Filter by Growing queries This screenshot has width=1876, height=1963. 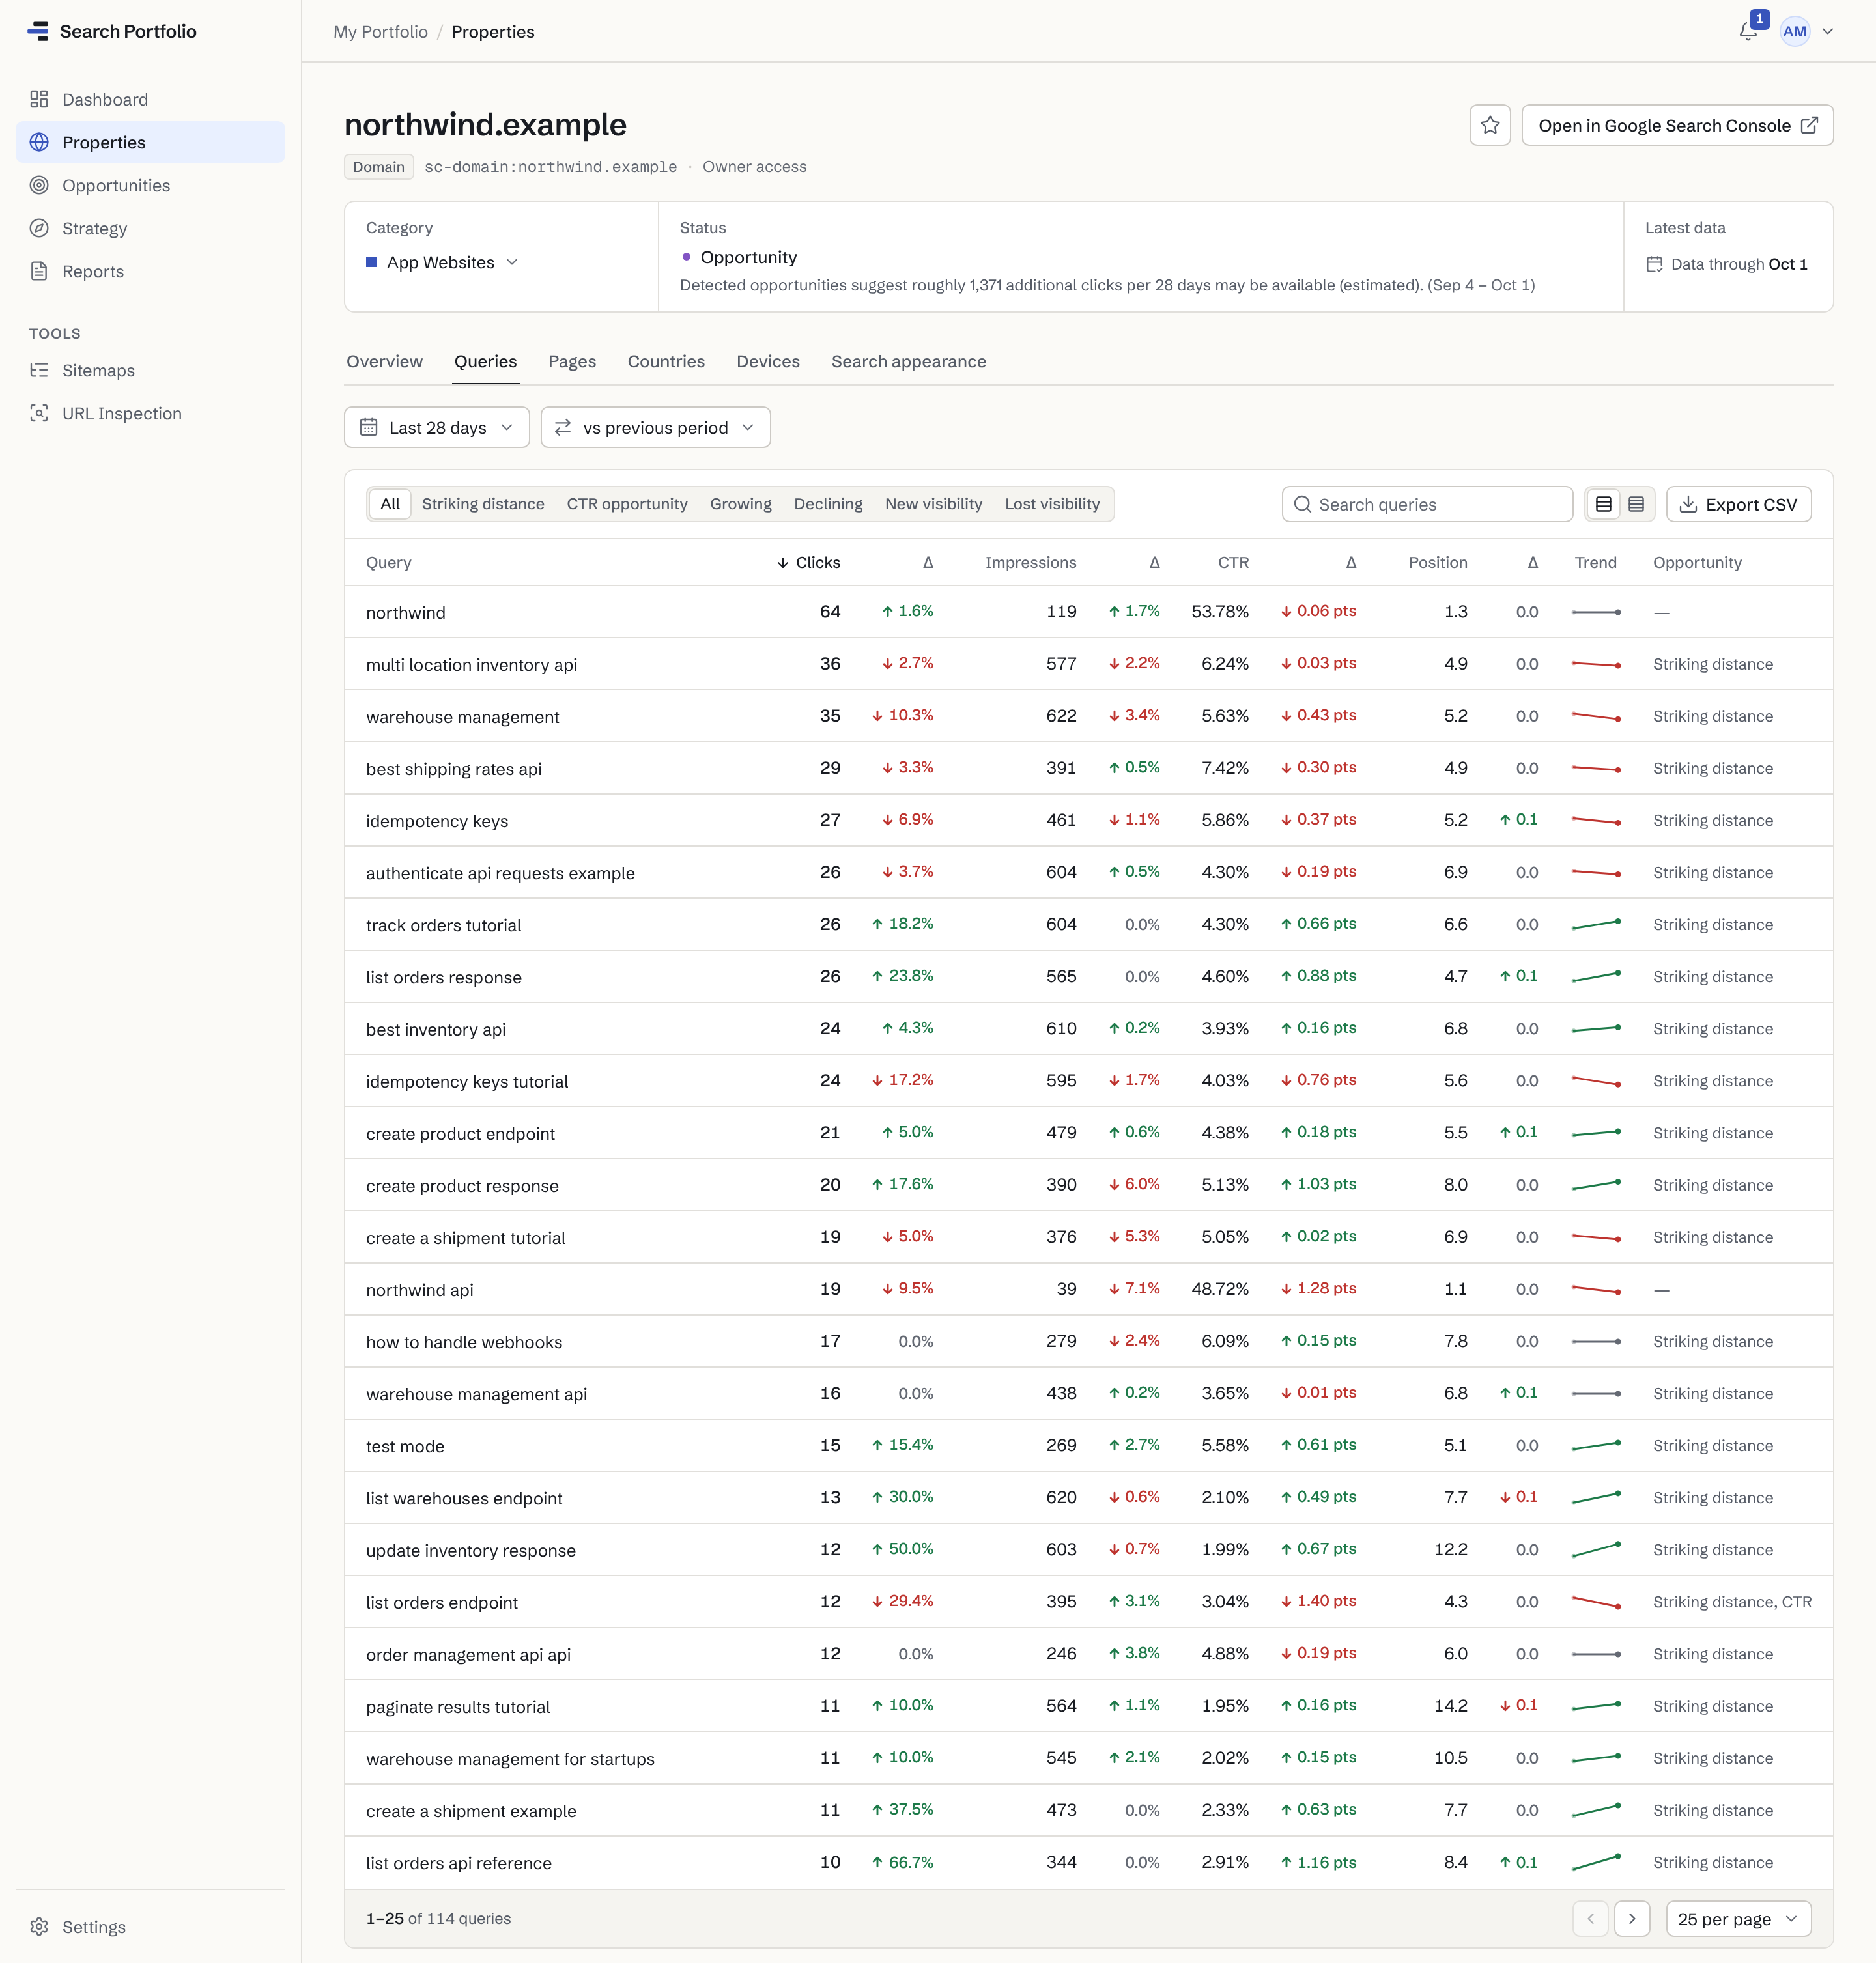(x=741, y=504)
